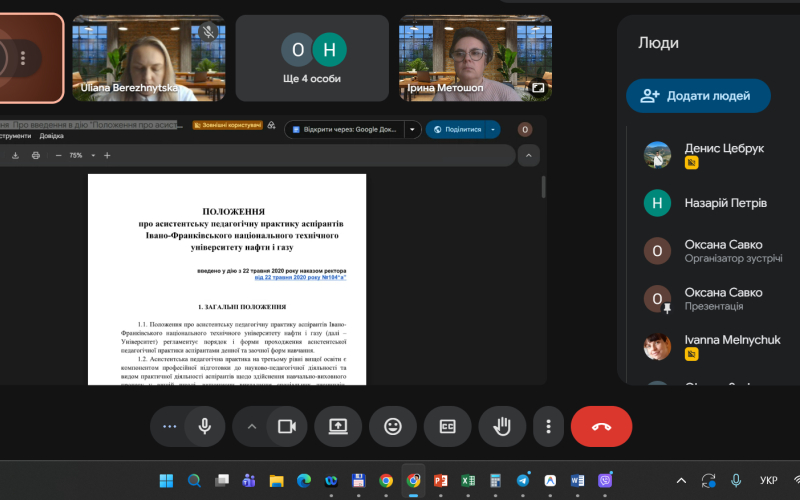800x500 pixels.
Task: Click Ivanna Melnychuk's muted camera badge
Action: coord(691,354)
